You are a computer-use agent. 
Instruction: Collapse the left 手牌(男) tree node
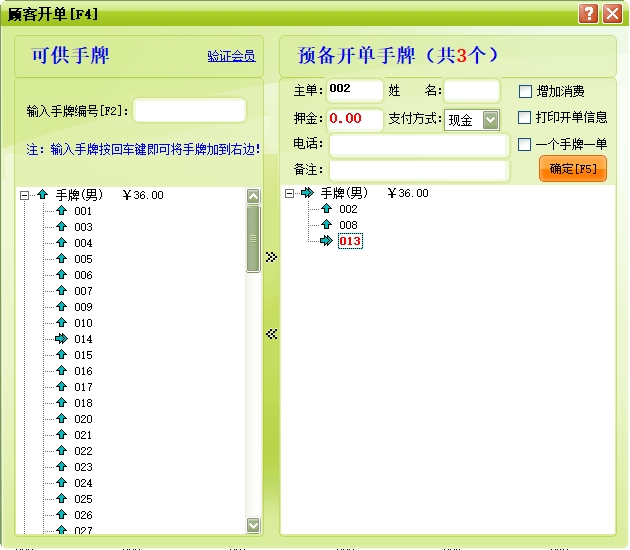[x=24, y=195]
